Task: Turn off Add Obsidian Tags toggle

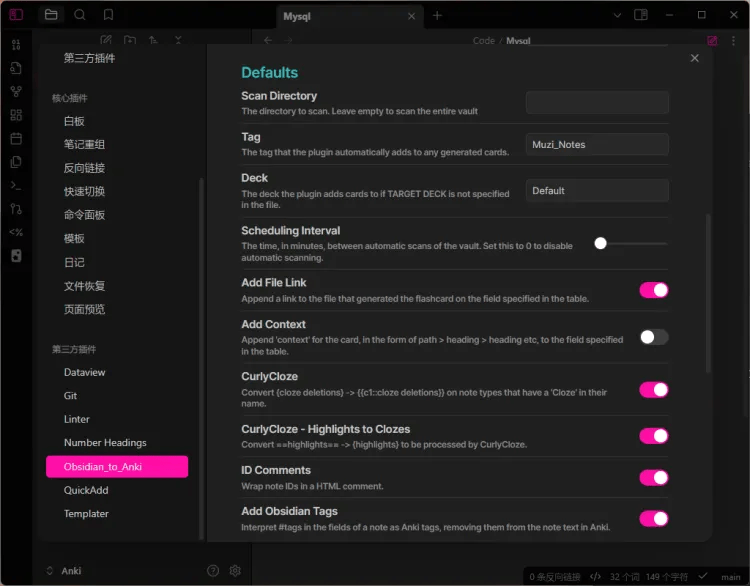Action: [654, 519]
